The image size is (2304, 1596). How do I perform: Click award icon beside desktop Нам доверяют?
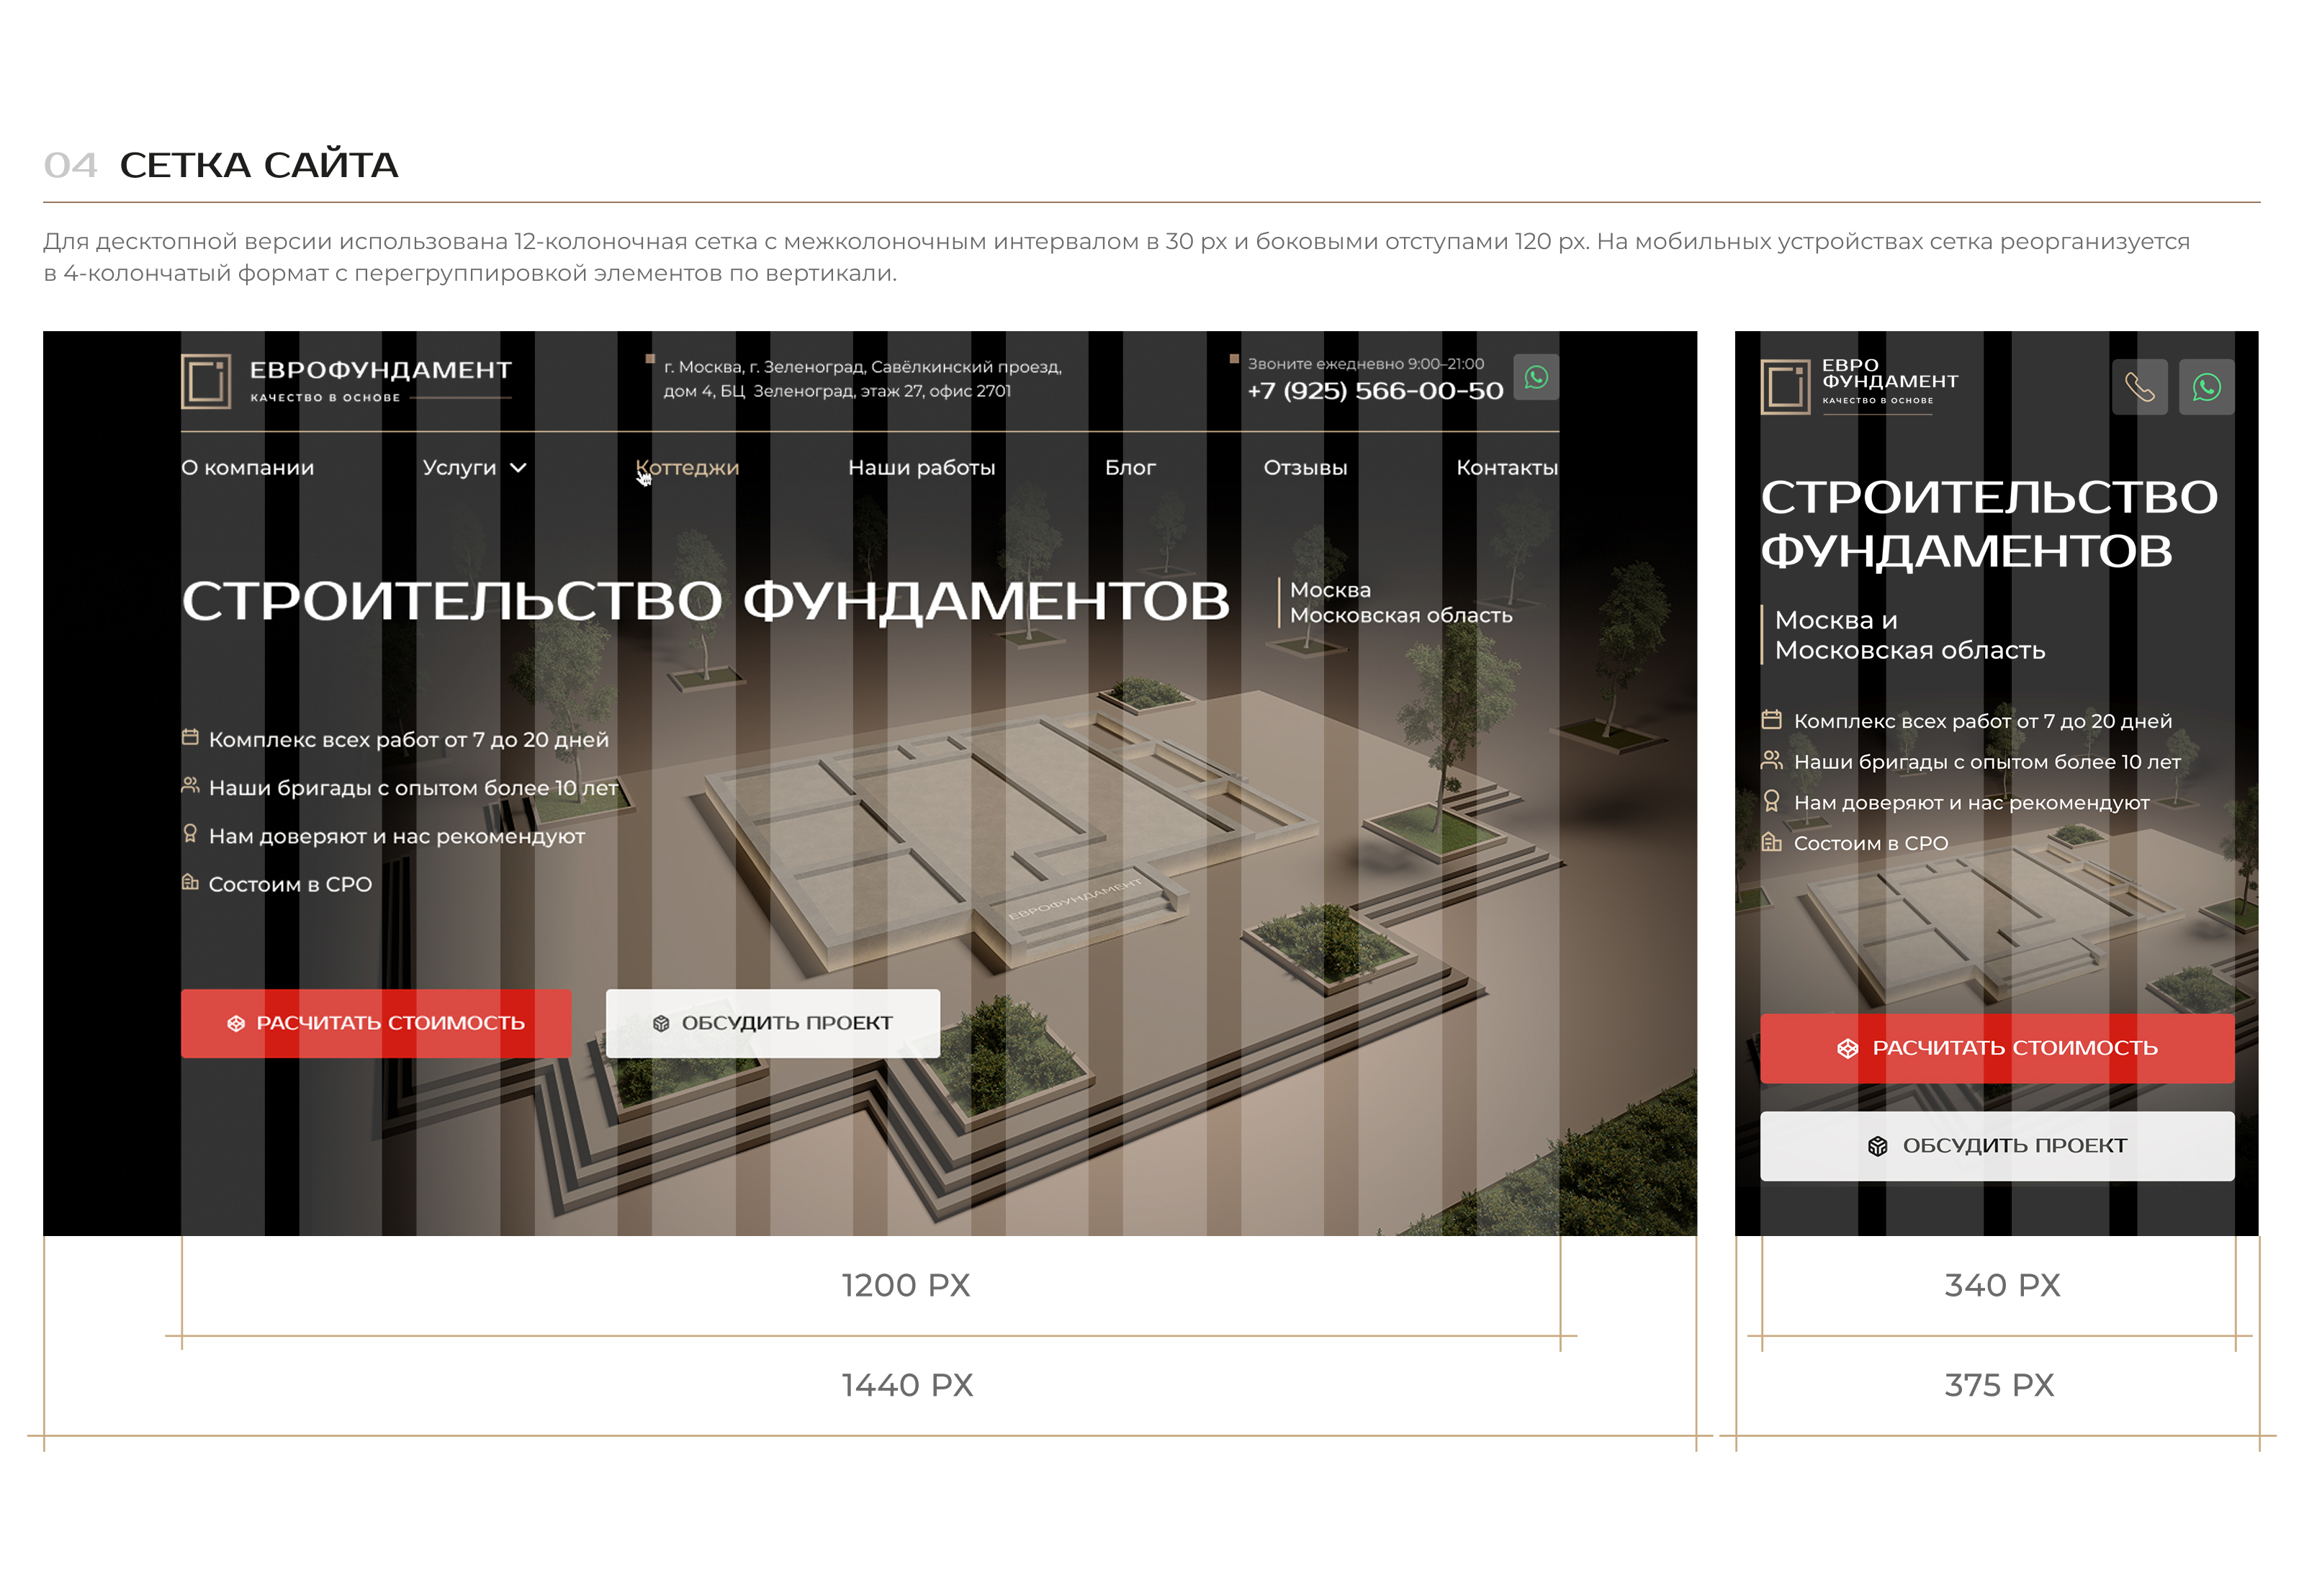(x=190, y=834)
